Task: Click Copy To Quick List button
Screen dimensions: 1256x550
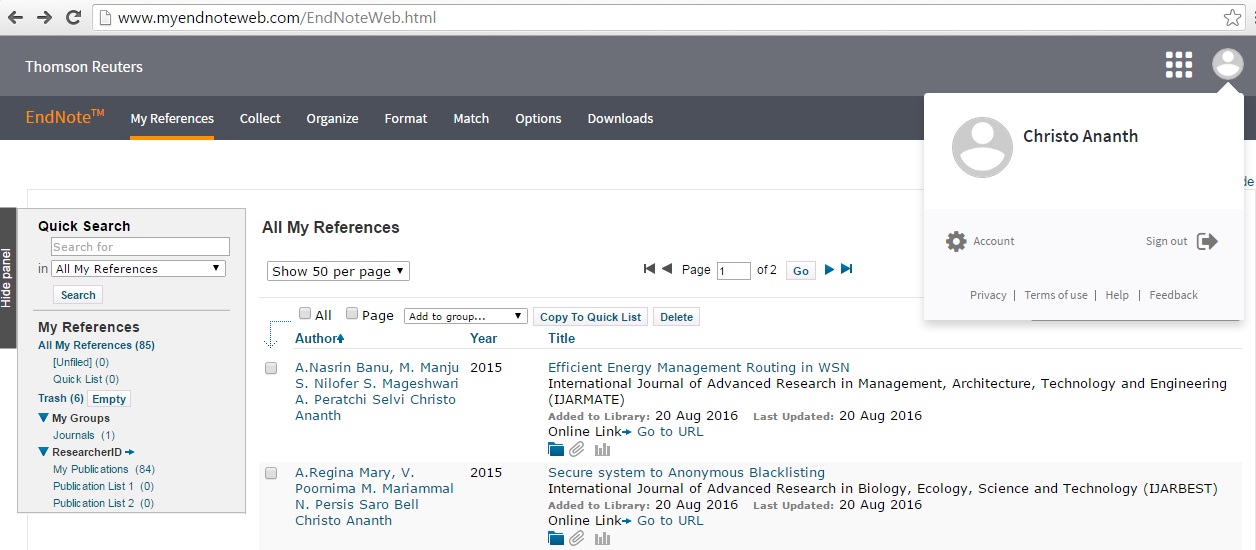Action: [x=590, y=317]
